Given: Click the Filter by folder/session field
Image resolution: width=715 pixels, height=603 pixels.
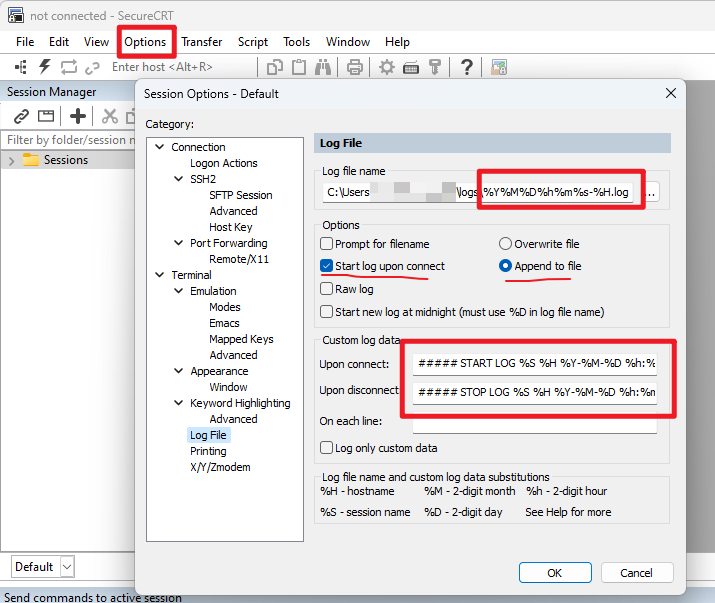Looking at the screenshot, I should point(69,140).
